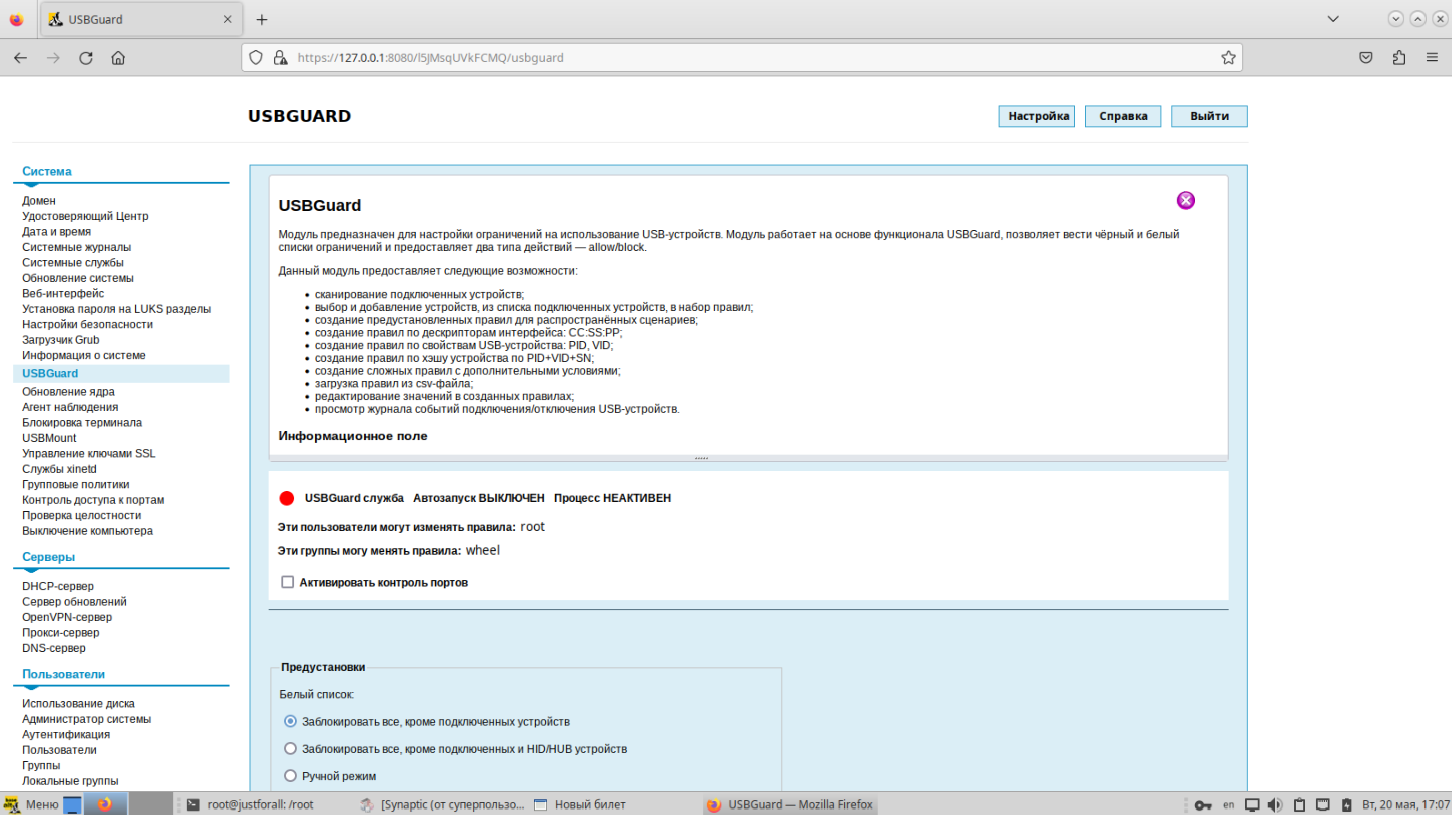Viewport: 1452px width, 815px height.
Task: Go back to the previous page
Action: 20,58
